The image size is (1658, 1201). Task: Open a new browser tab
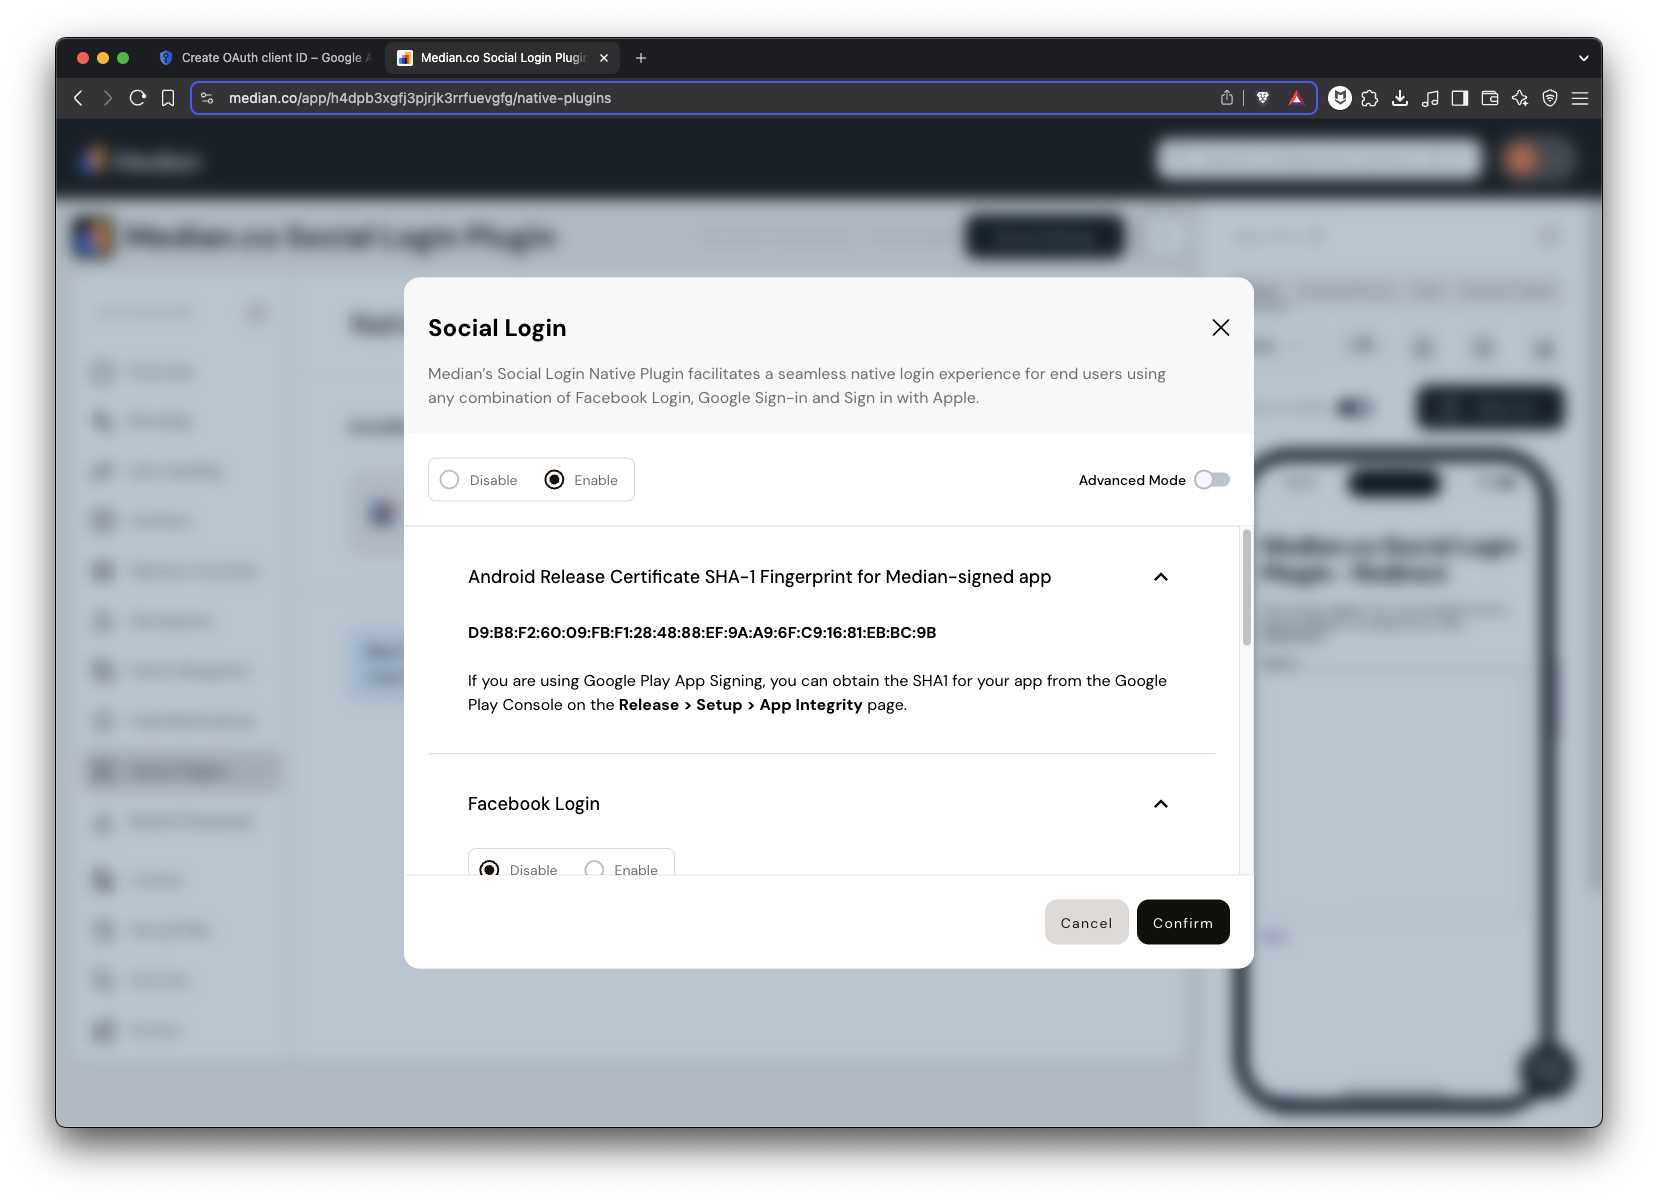tap(641, 58)
